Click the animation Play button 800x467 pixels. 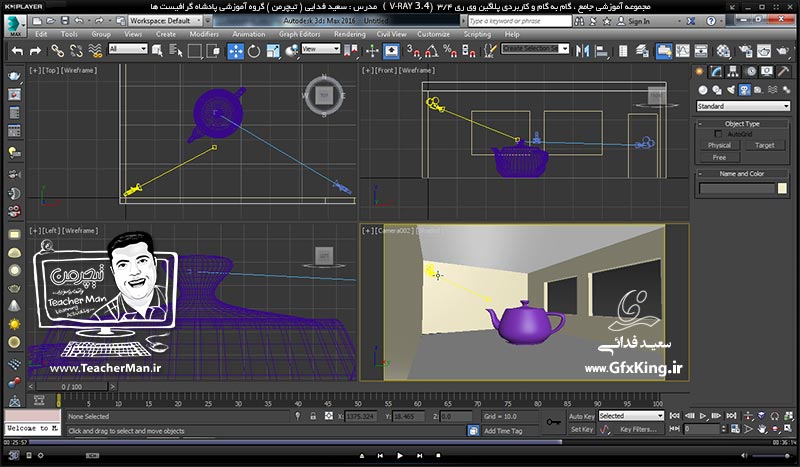click(703, 416)
